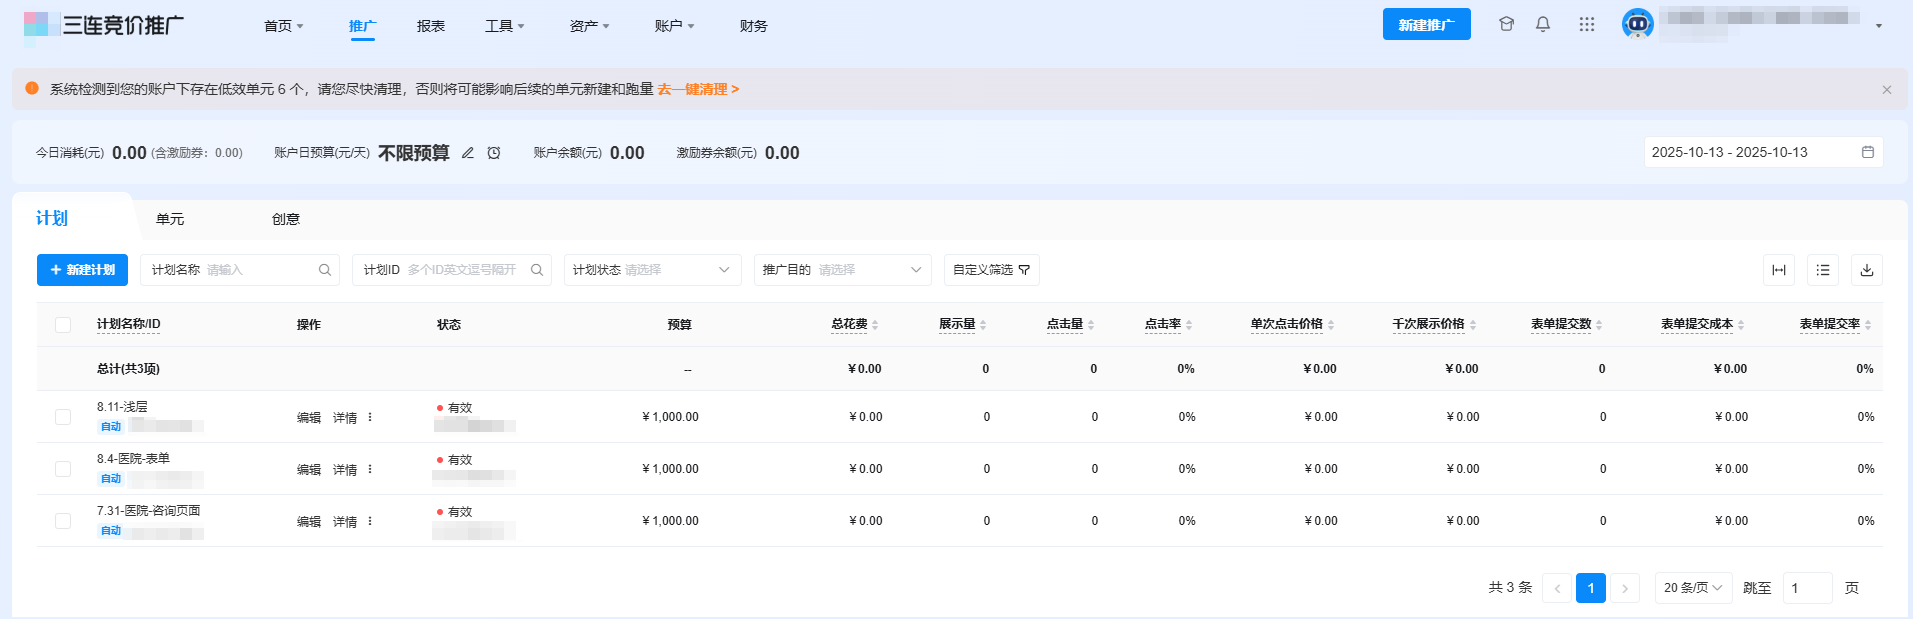Switch to the 创意 tab
This screenshot has height=619, width=1913.
pos(286,219)
